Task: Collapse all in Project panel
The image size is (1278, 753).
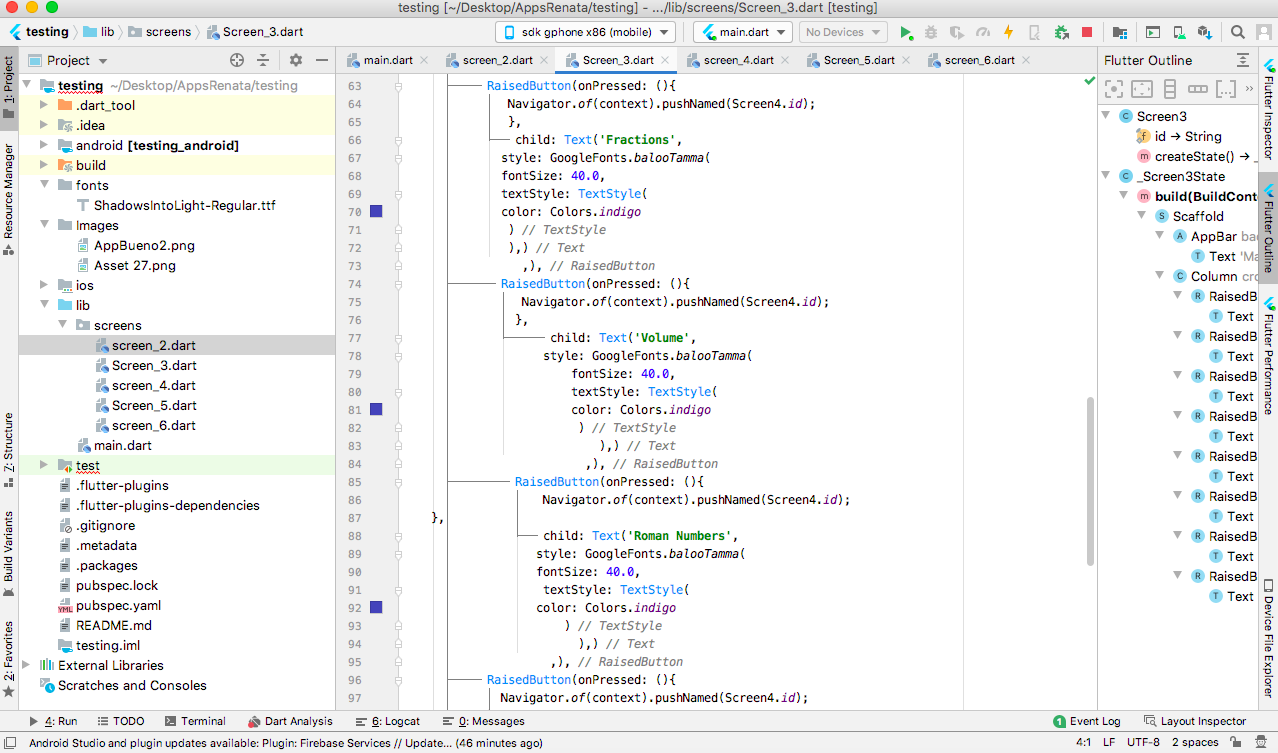Action: coord(263,60)
